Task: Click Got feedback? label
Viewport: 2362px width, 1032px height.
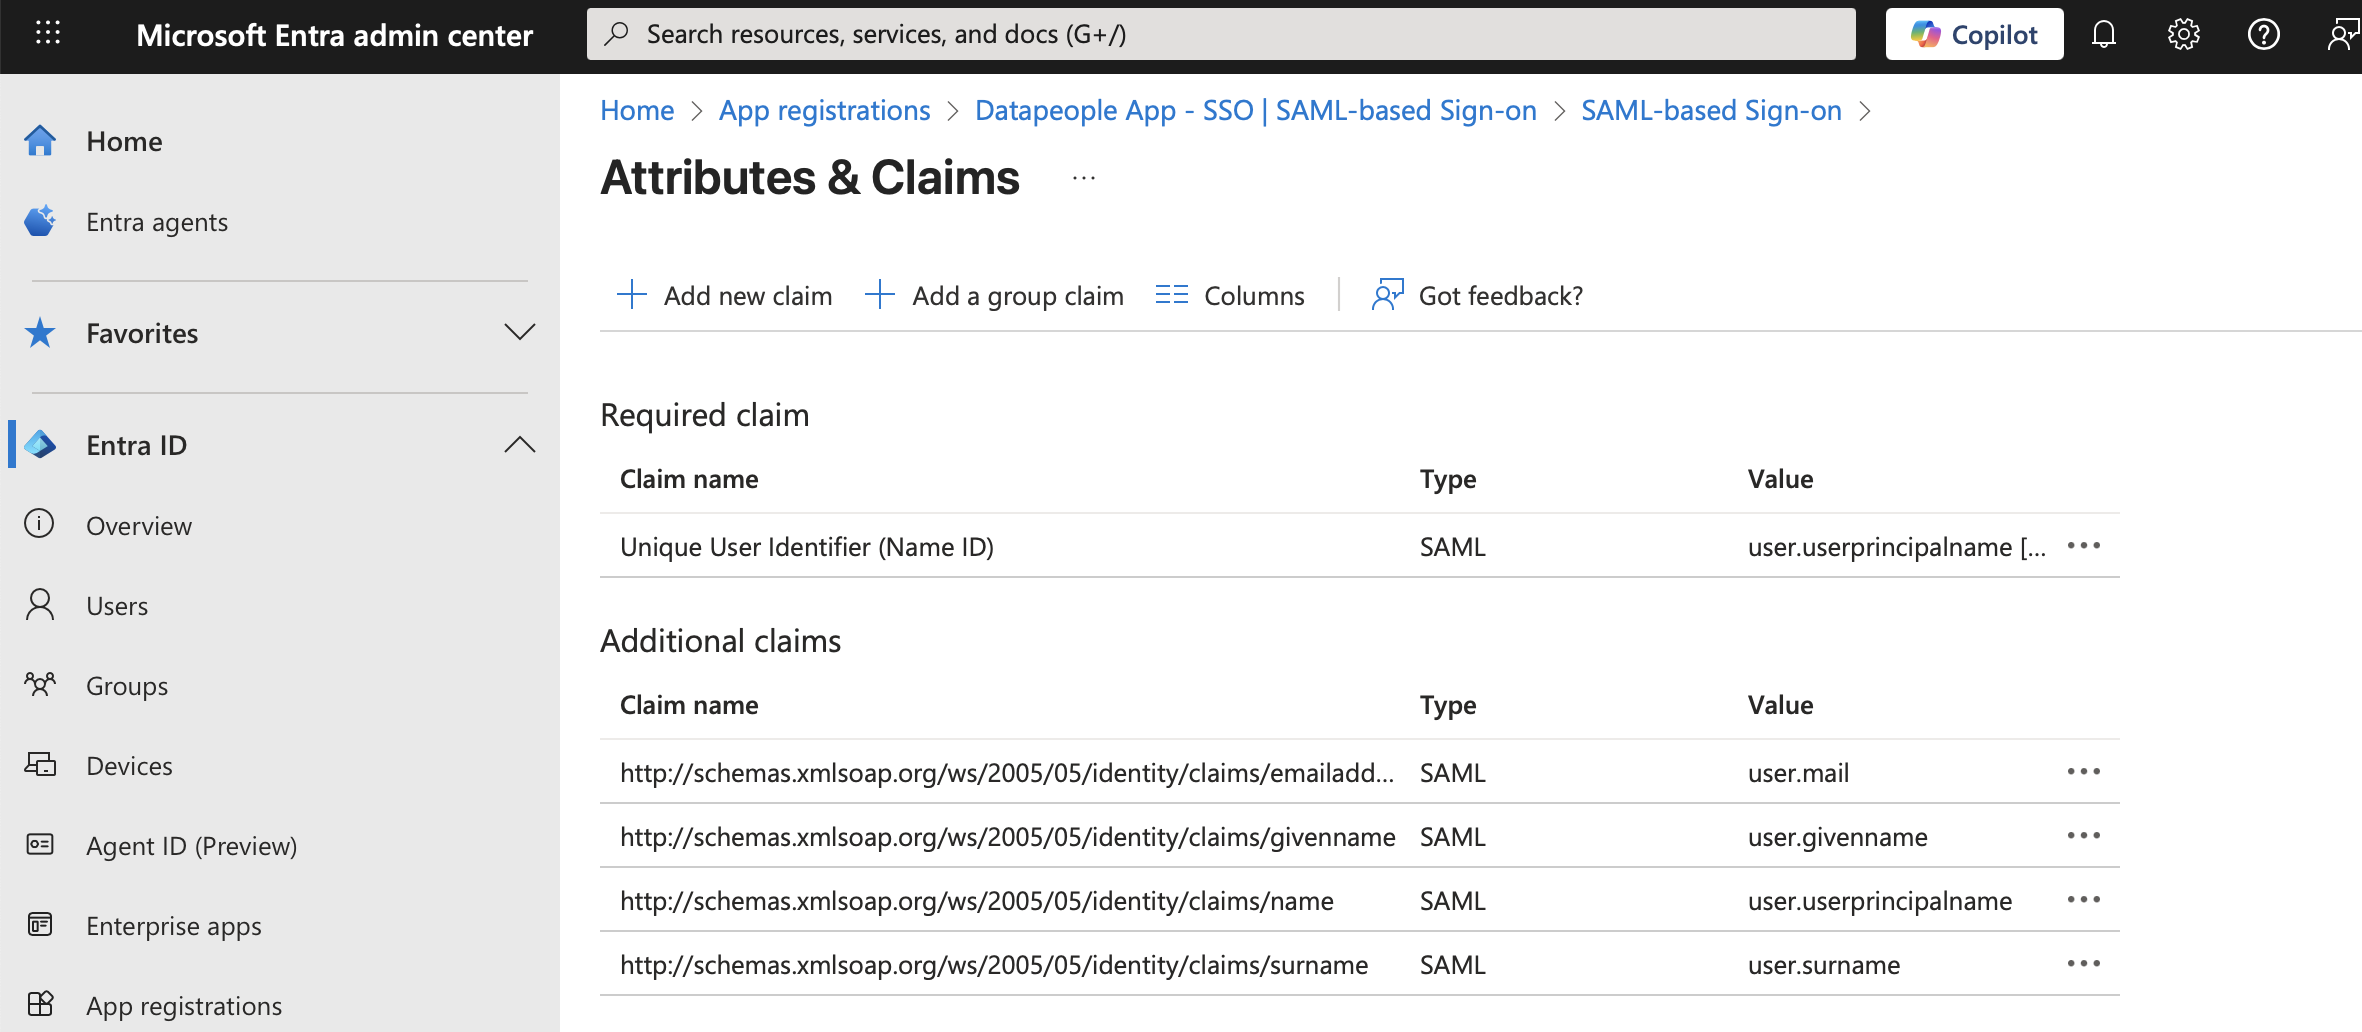Action: point(1501,296)
